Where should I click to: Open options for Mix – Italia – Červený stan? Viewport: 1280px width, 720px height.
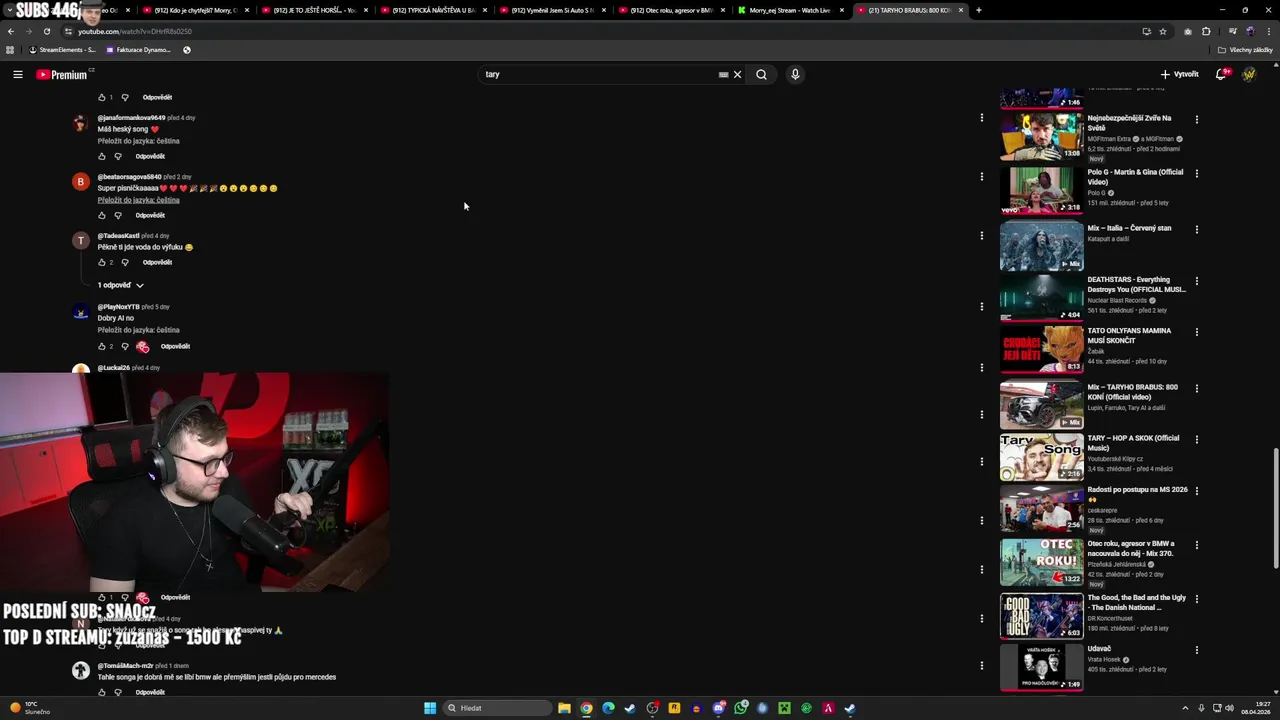click(x=1196, y=230)
